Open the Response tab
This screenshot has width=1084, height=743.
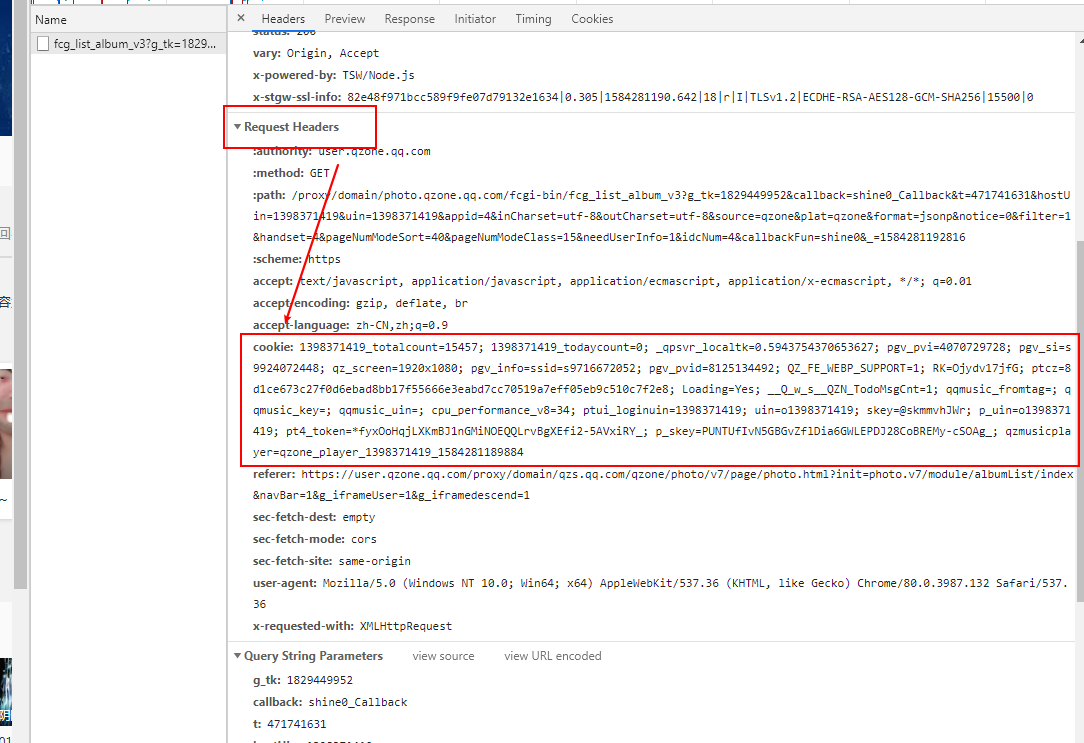coord(409,18)
